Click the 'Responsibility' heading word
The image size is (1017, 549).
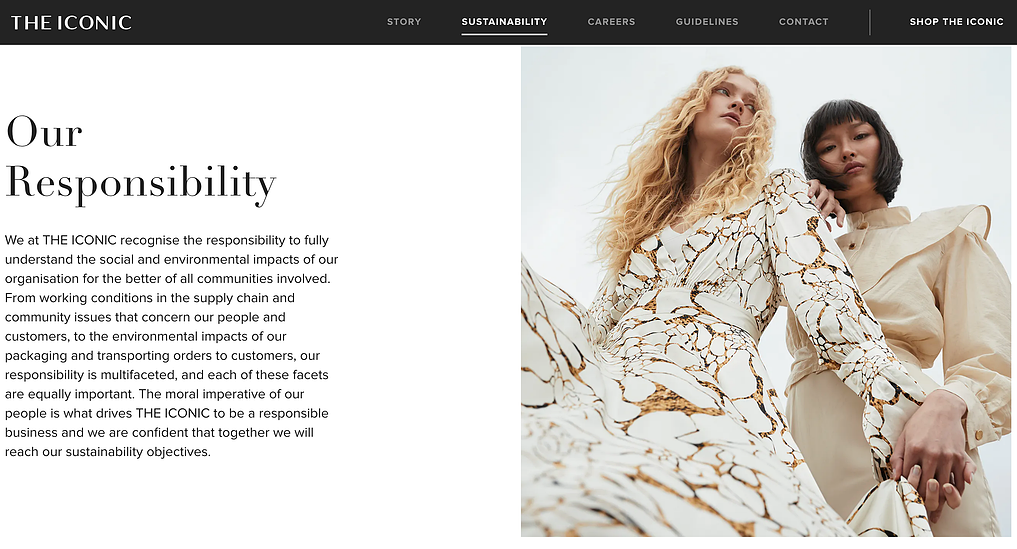pyautogui.click(x=141, y=183)
